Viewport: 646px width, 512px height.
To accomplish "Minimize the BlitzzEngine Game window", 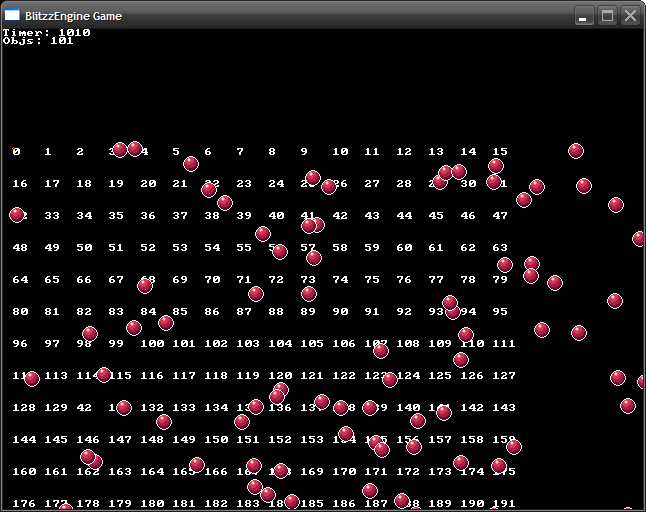I will pos(583,16).
